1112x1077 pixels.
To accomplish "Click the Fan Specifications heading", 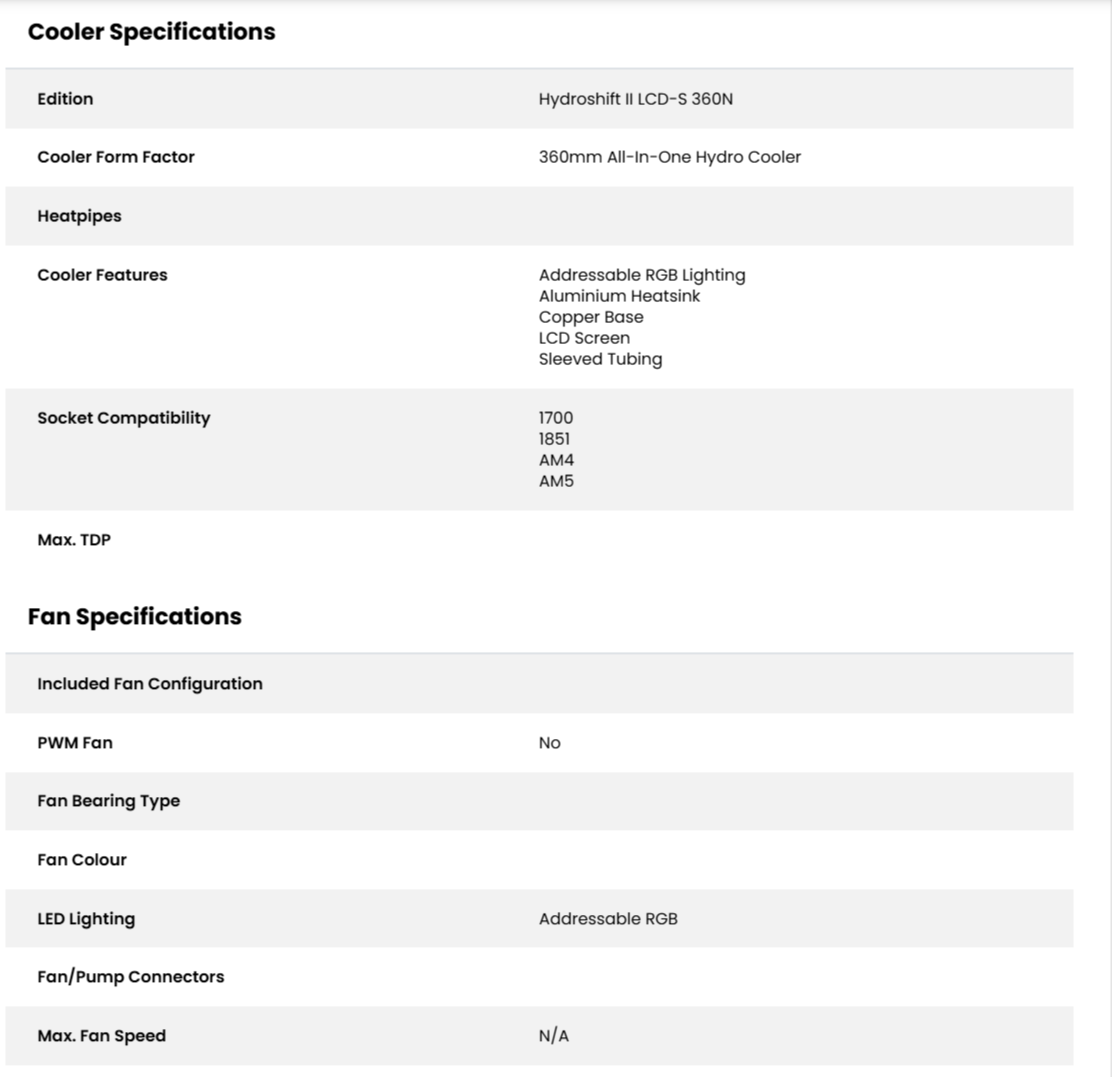I will (135, 617).
